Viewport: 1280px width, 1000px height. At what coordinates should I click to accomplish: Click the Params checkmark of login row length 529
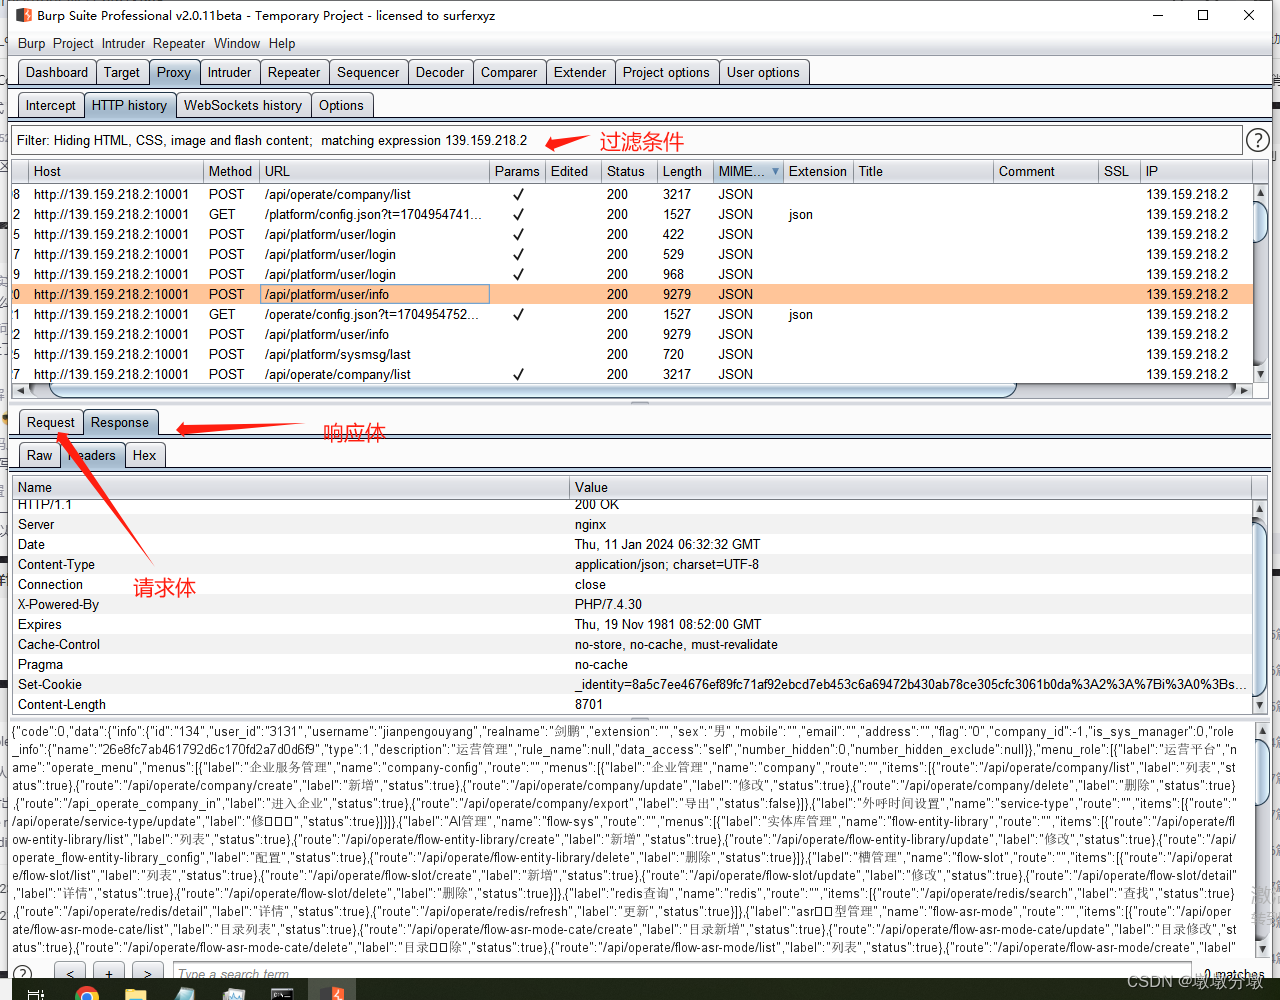(x=518, y=254)
